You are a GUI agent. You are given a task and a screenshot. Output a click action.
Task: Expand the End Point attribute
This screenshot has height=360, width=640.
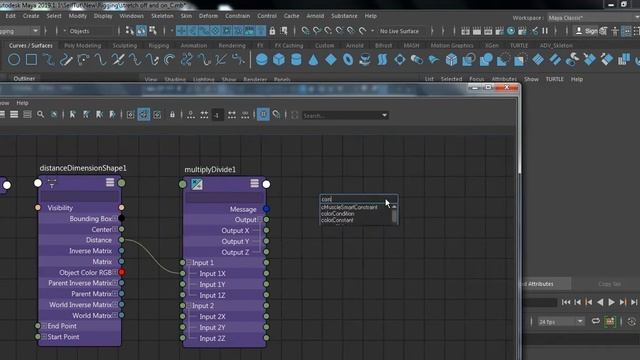coord(44,326)
